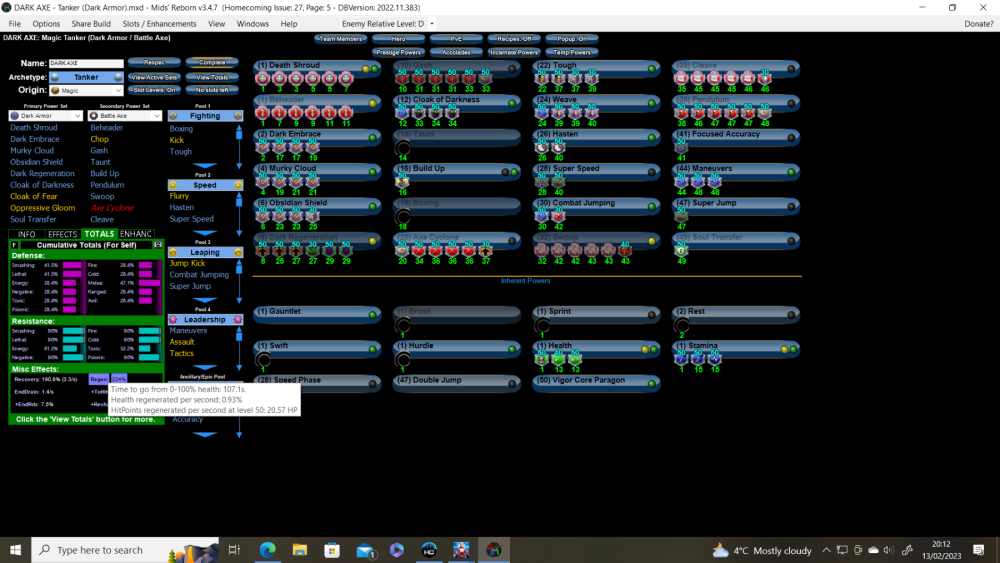Click the Team Members button
Viewport: 1000px width, 563px height.
coord(340,39)
